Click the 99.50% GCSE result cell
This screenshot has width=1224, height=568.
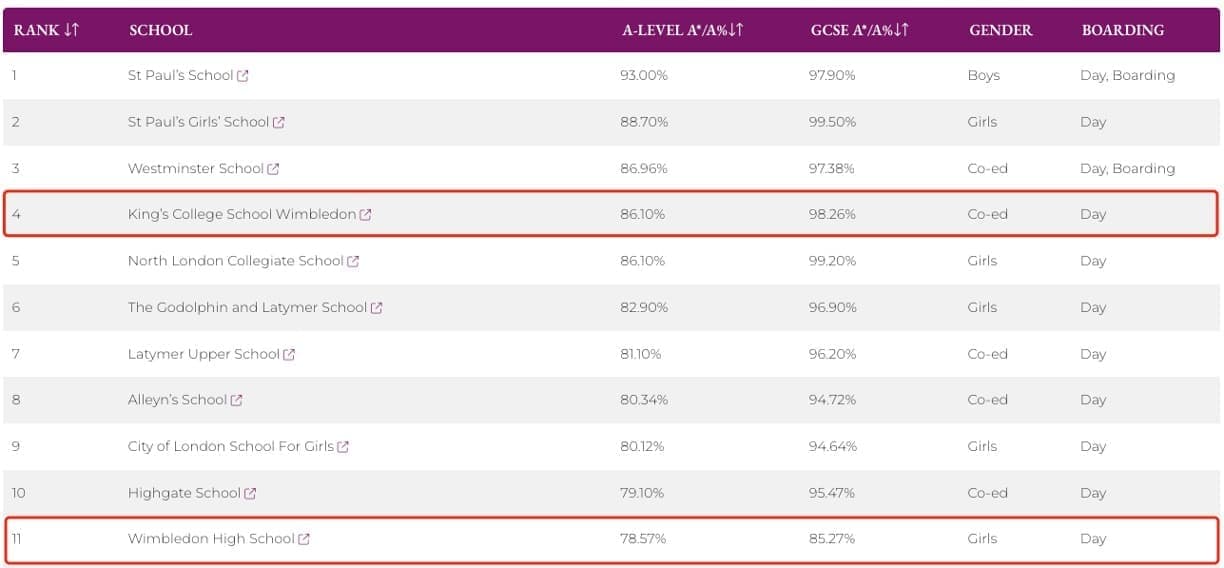click(x=832, y=122)
